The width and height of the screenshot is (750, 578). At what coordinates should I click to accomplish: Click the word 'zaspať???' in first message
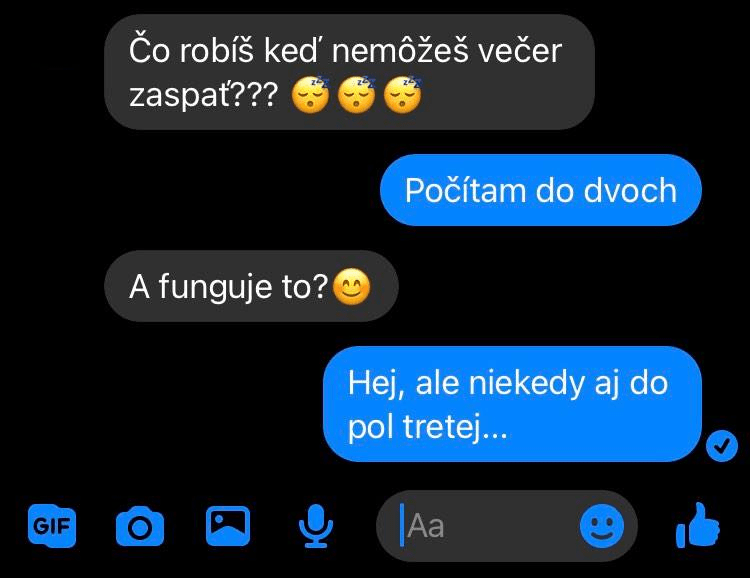[x=203, y=95]
